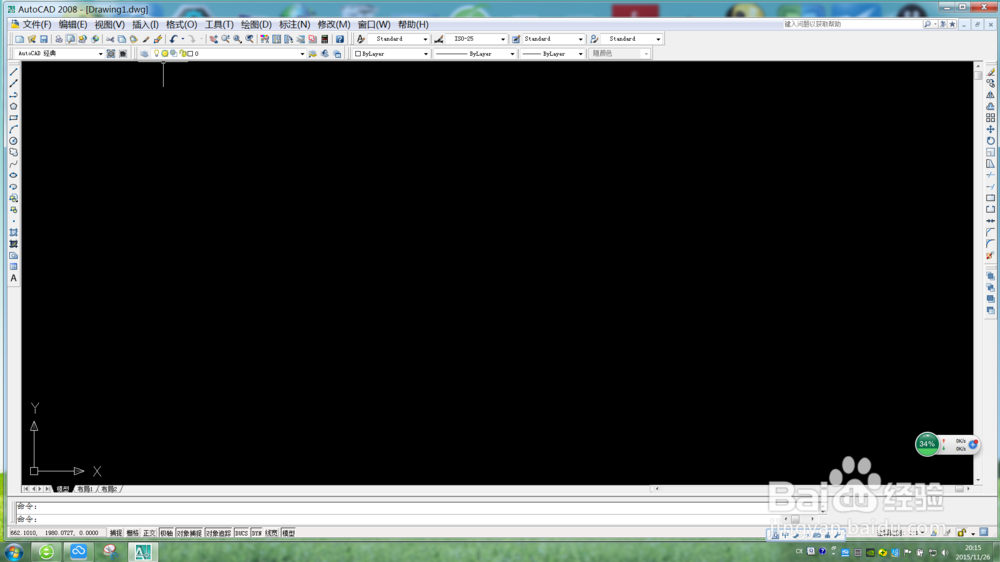Click the Windows Start button

pos(13,552)
